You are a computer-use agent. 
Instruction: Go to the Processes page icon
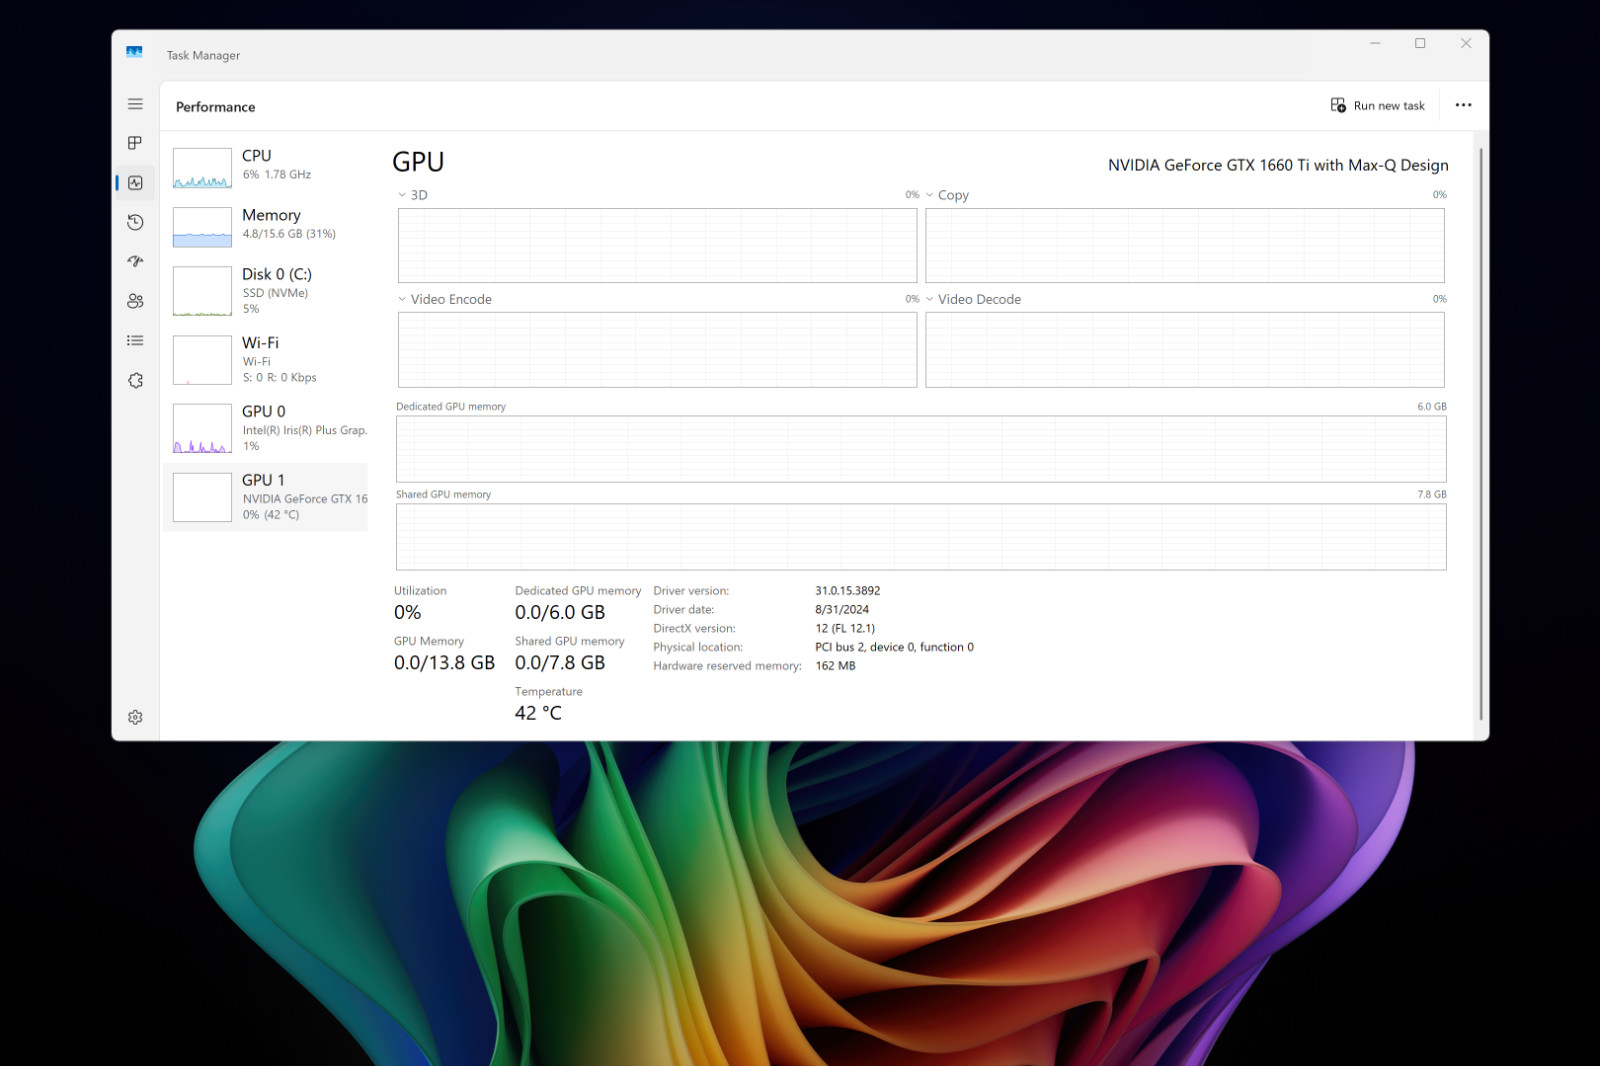tap(135, 143)
